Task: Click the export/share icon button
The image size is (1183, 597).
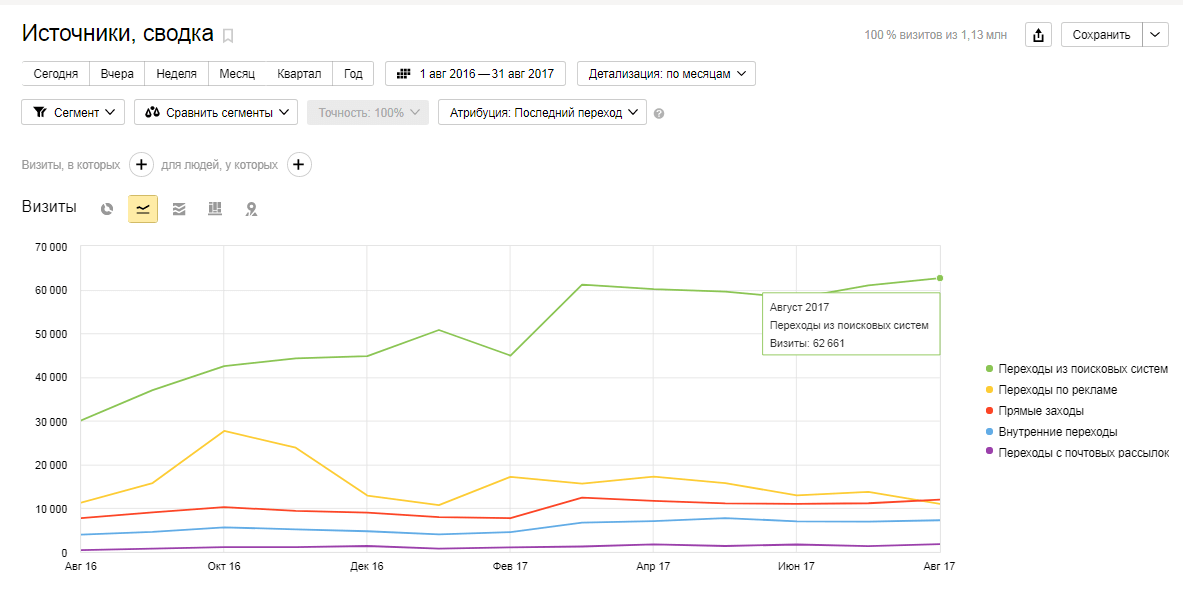Action: pos(1038,35)
